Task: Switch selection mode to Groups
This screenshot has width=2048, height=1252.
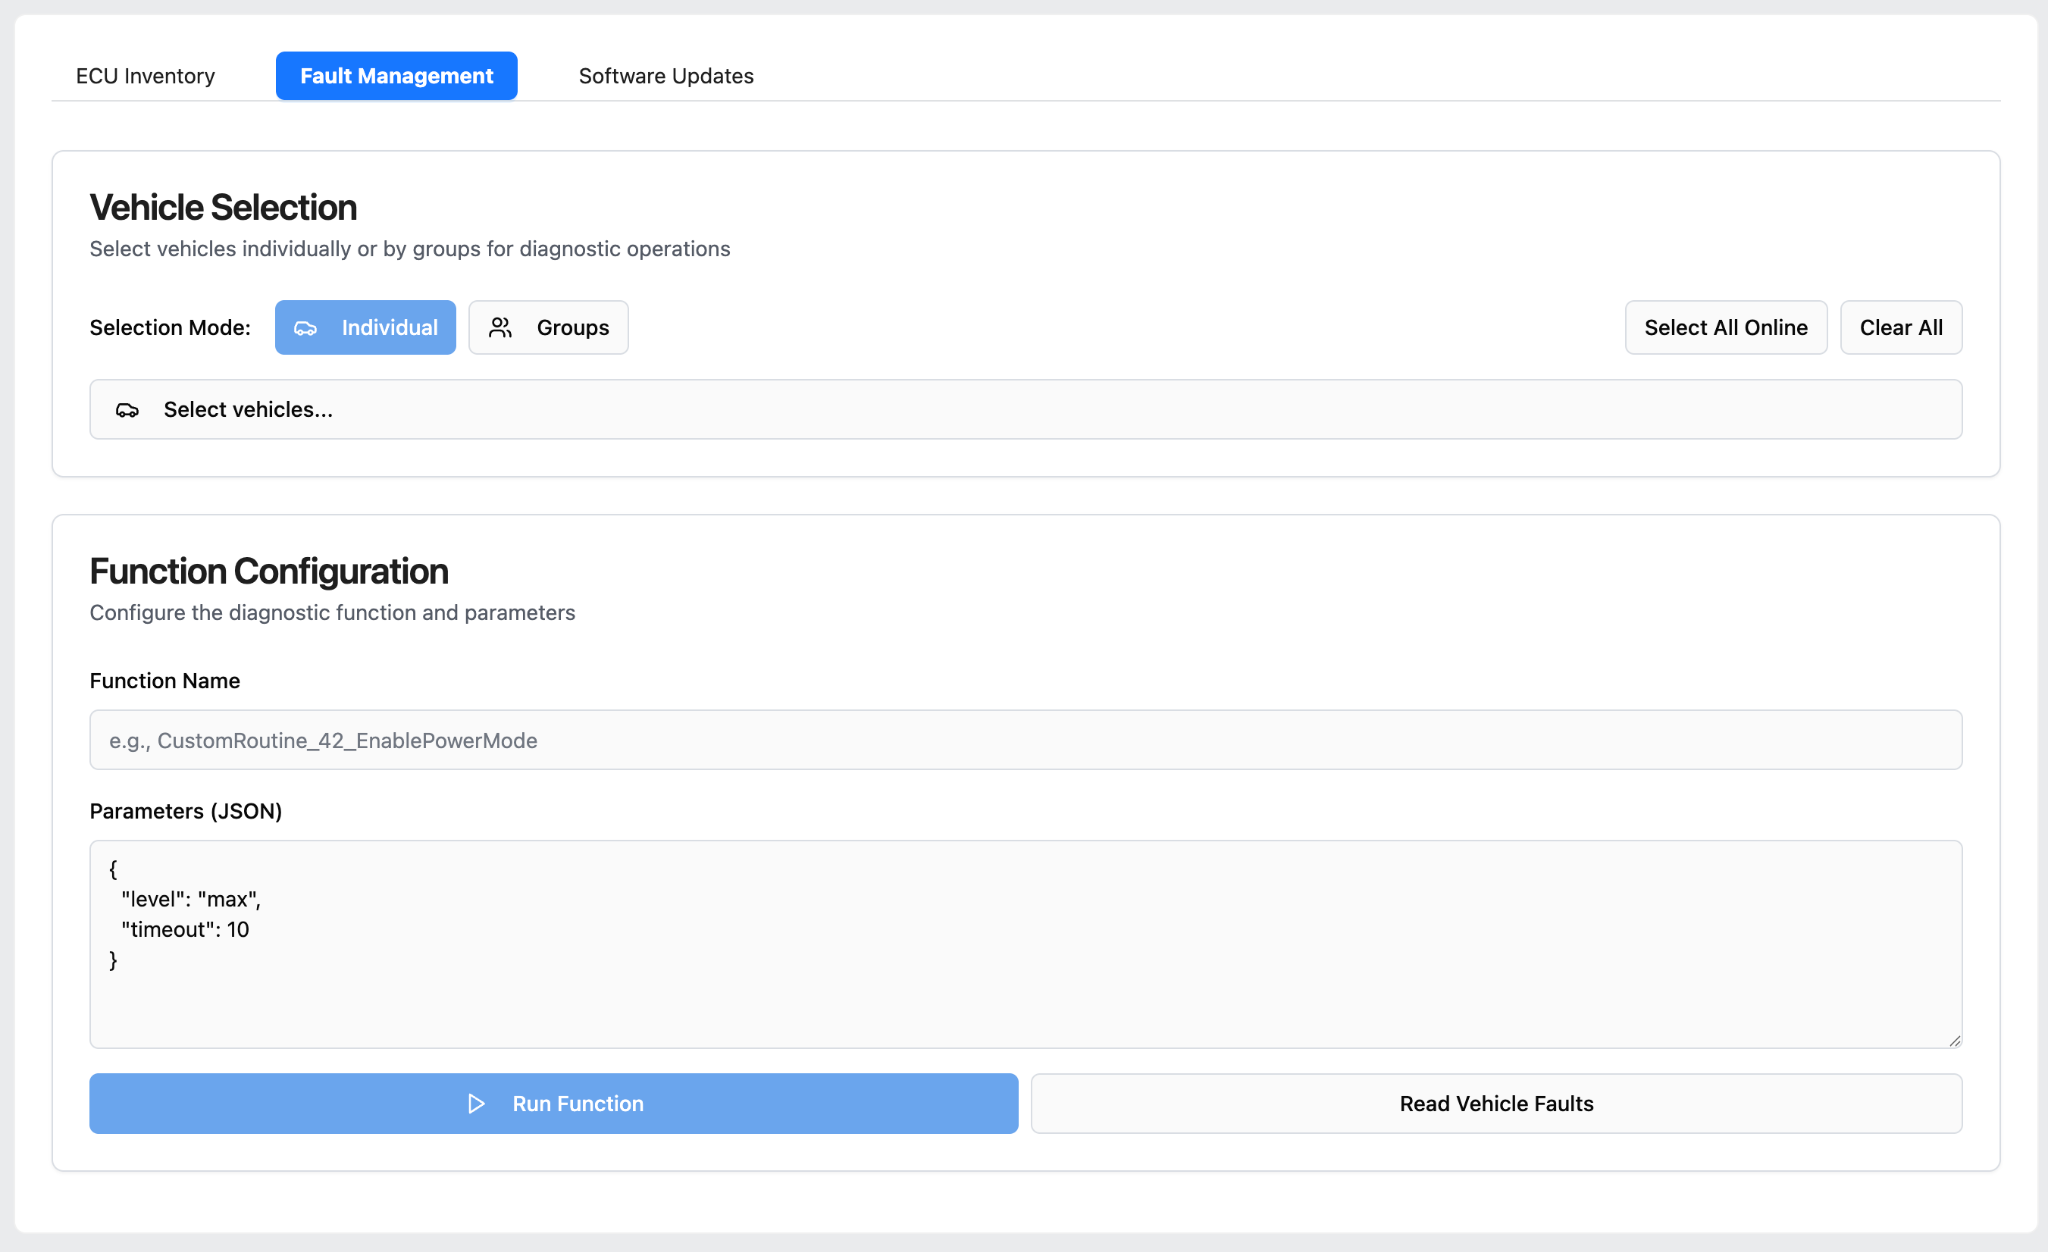Action: (548, 328)
